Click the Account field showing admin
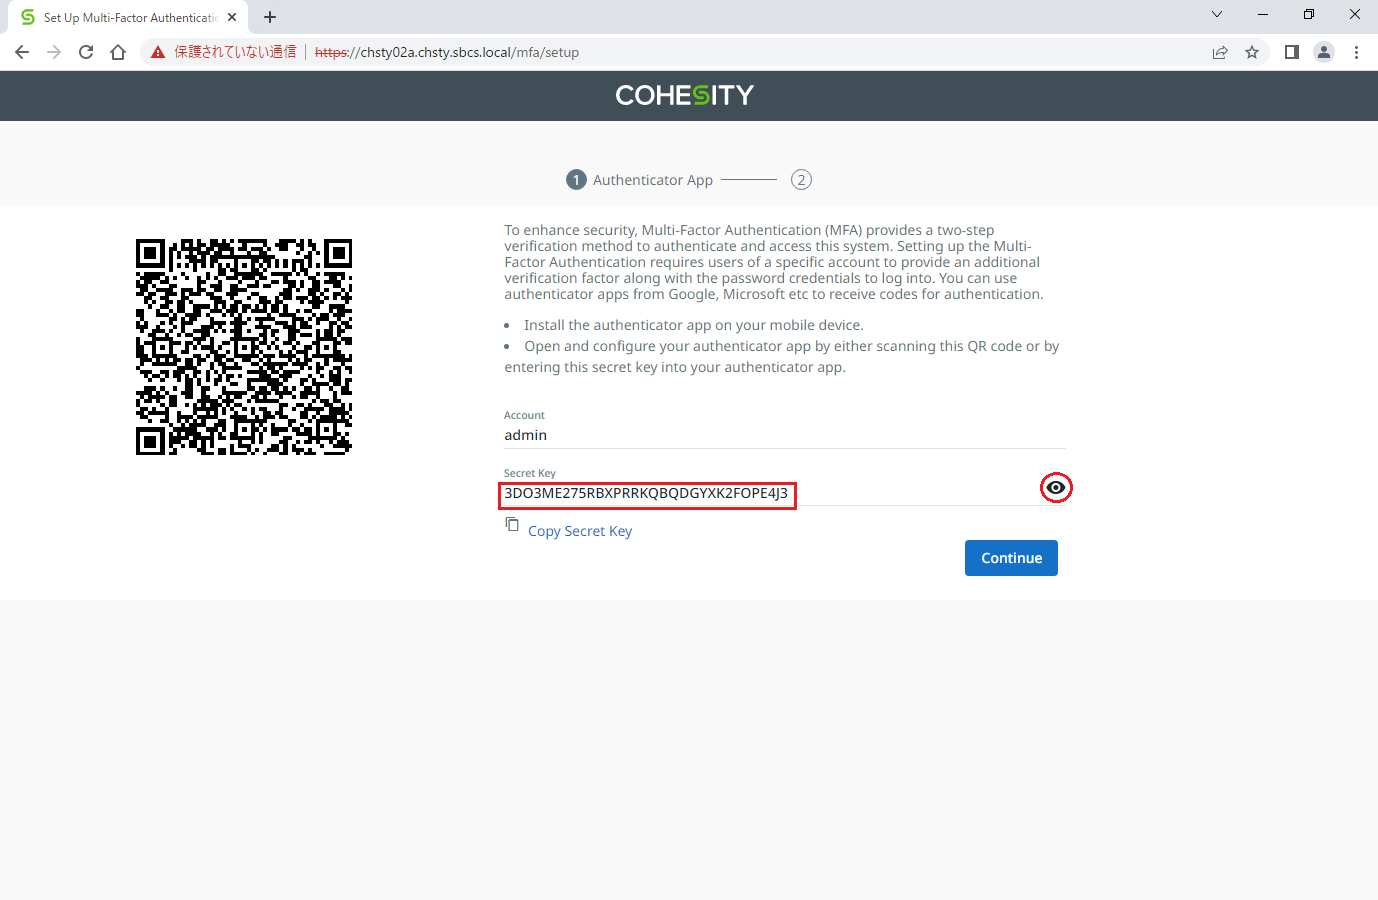This screenshot has height=900, width=1378. pos(785,435)
